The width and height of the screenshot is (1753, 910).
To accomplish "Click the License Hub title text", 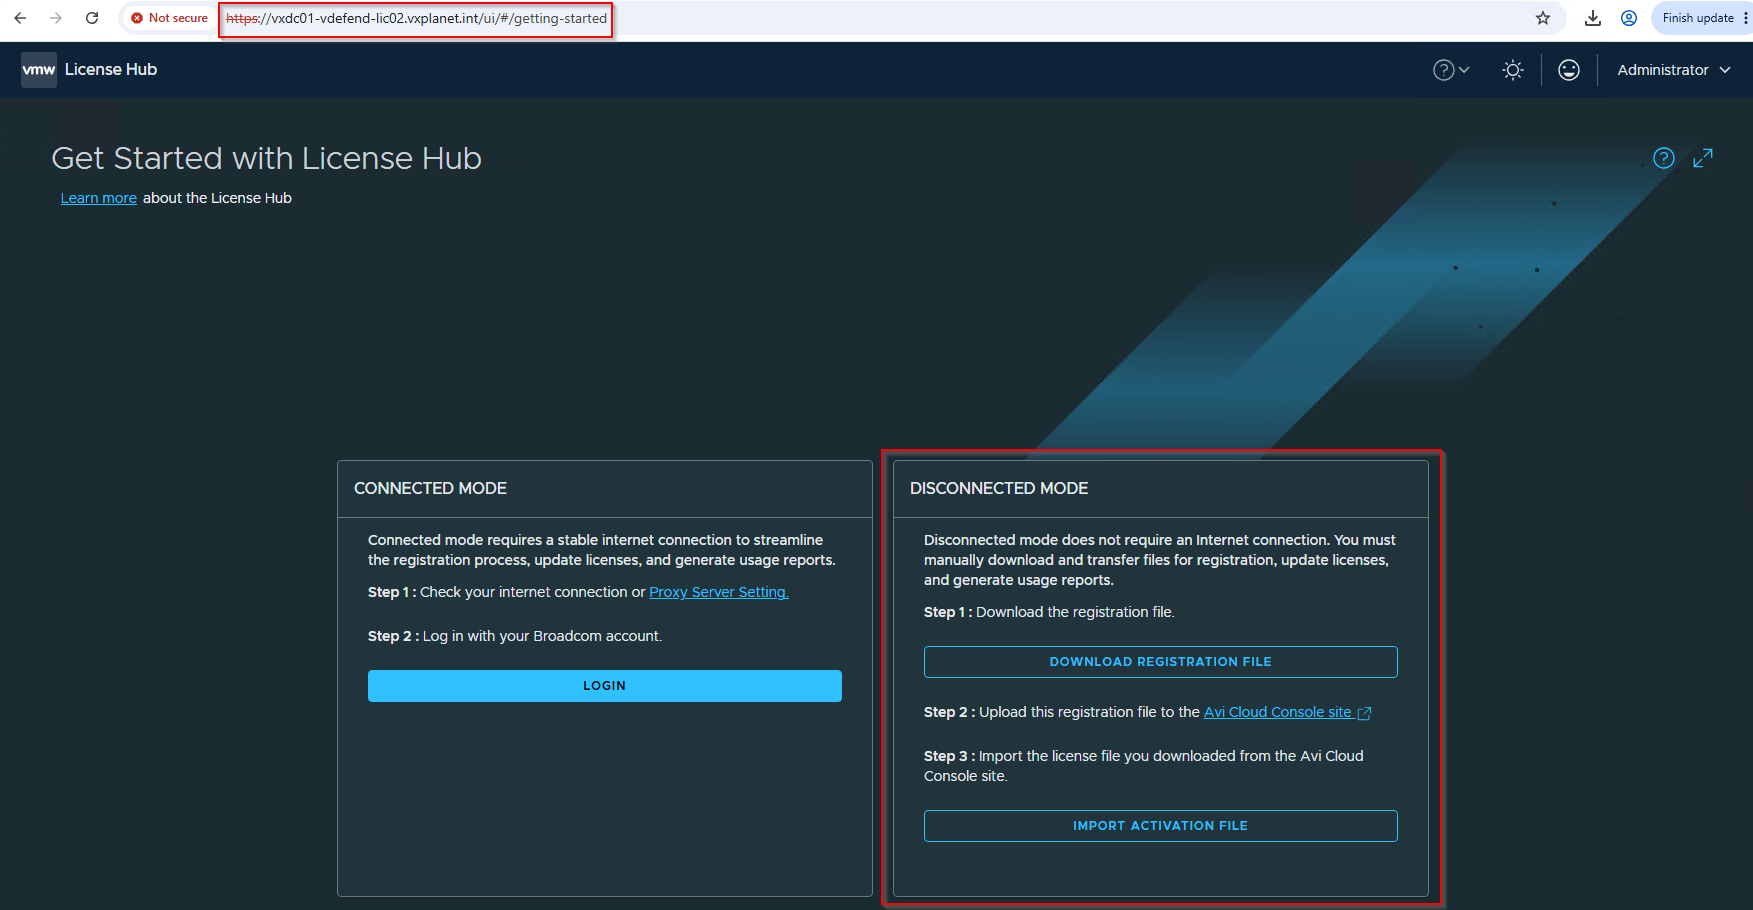I will coord(111,70).
